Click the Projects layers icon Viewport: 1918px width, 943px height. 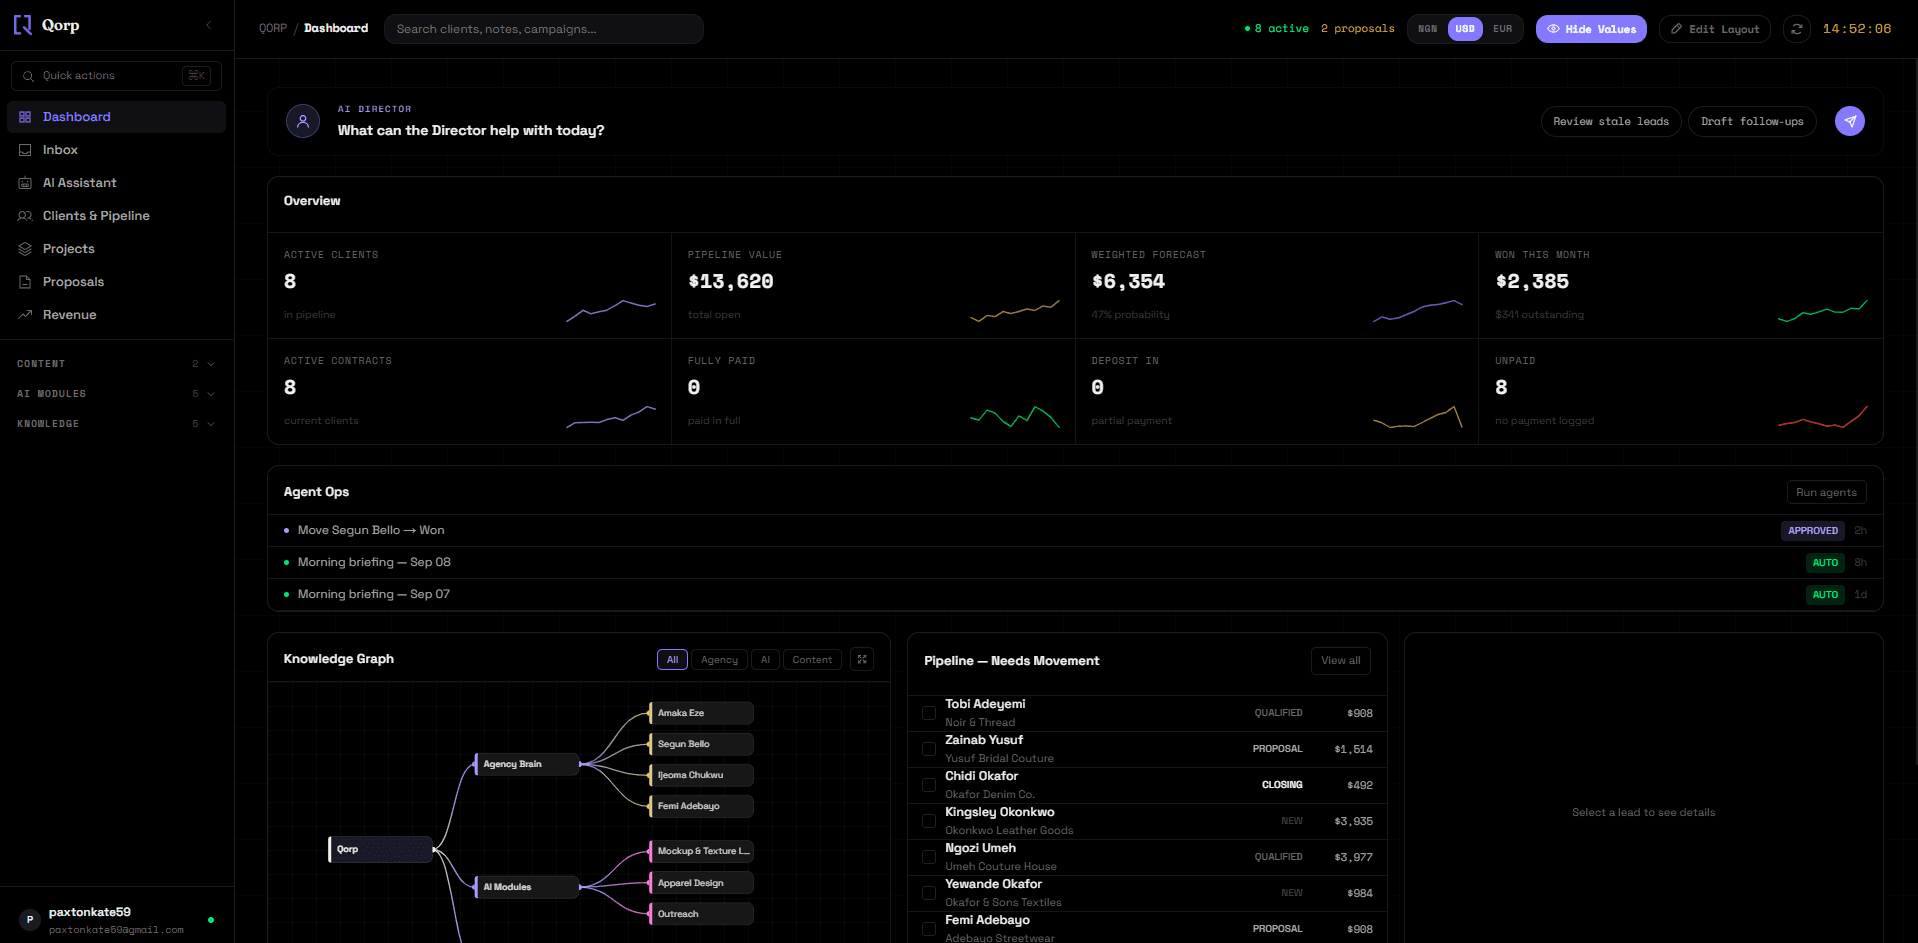click(25, 249)
